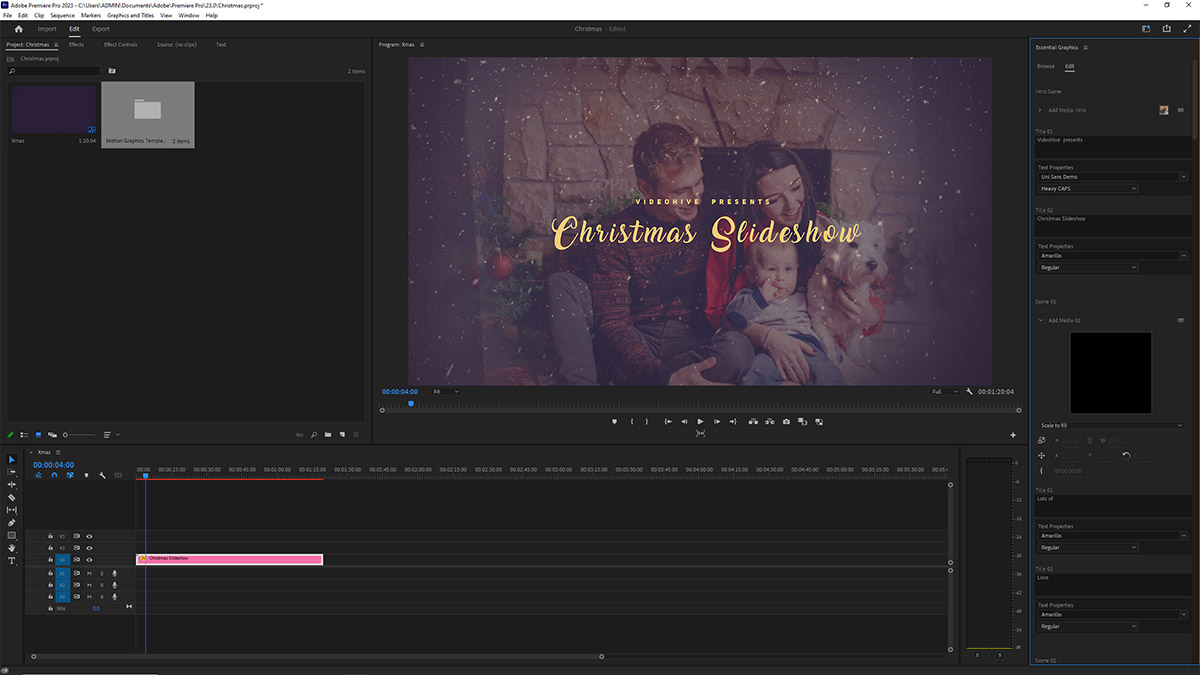This screenshot has height=675, width=1200.
Task: Open the Markers menu
Action: coord(91,15)
